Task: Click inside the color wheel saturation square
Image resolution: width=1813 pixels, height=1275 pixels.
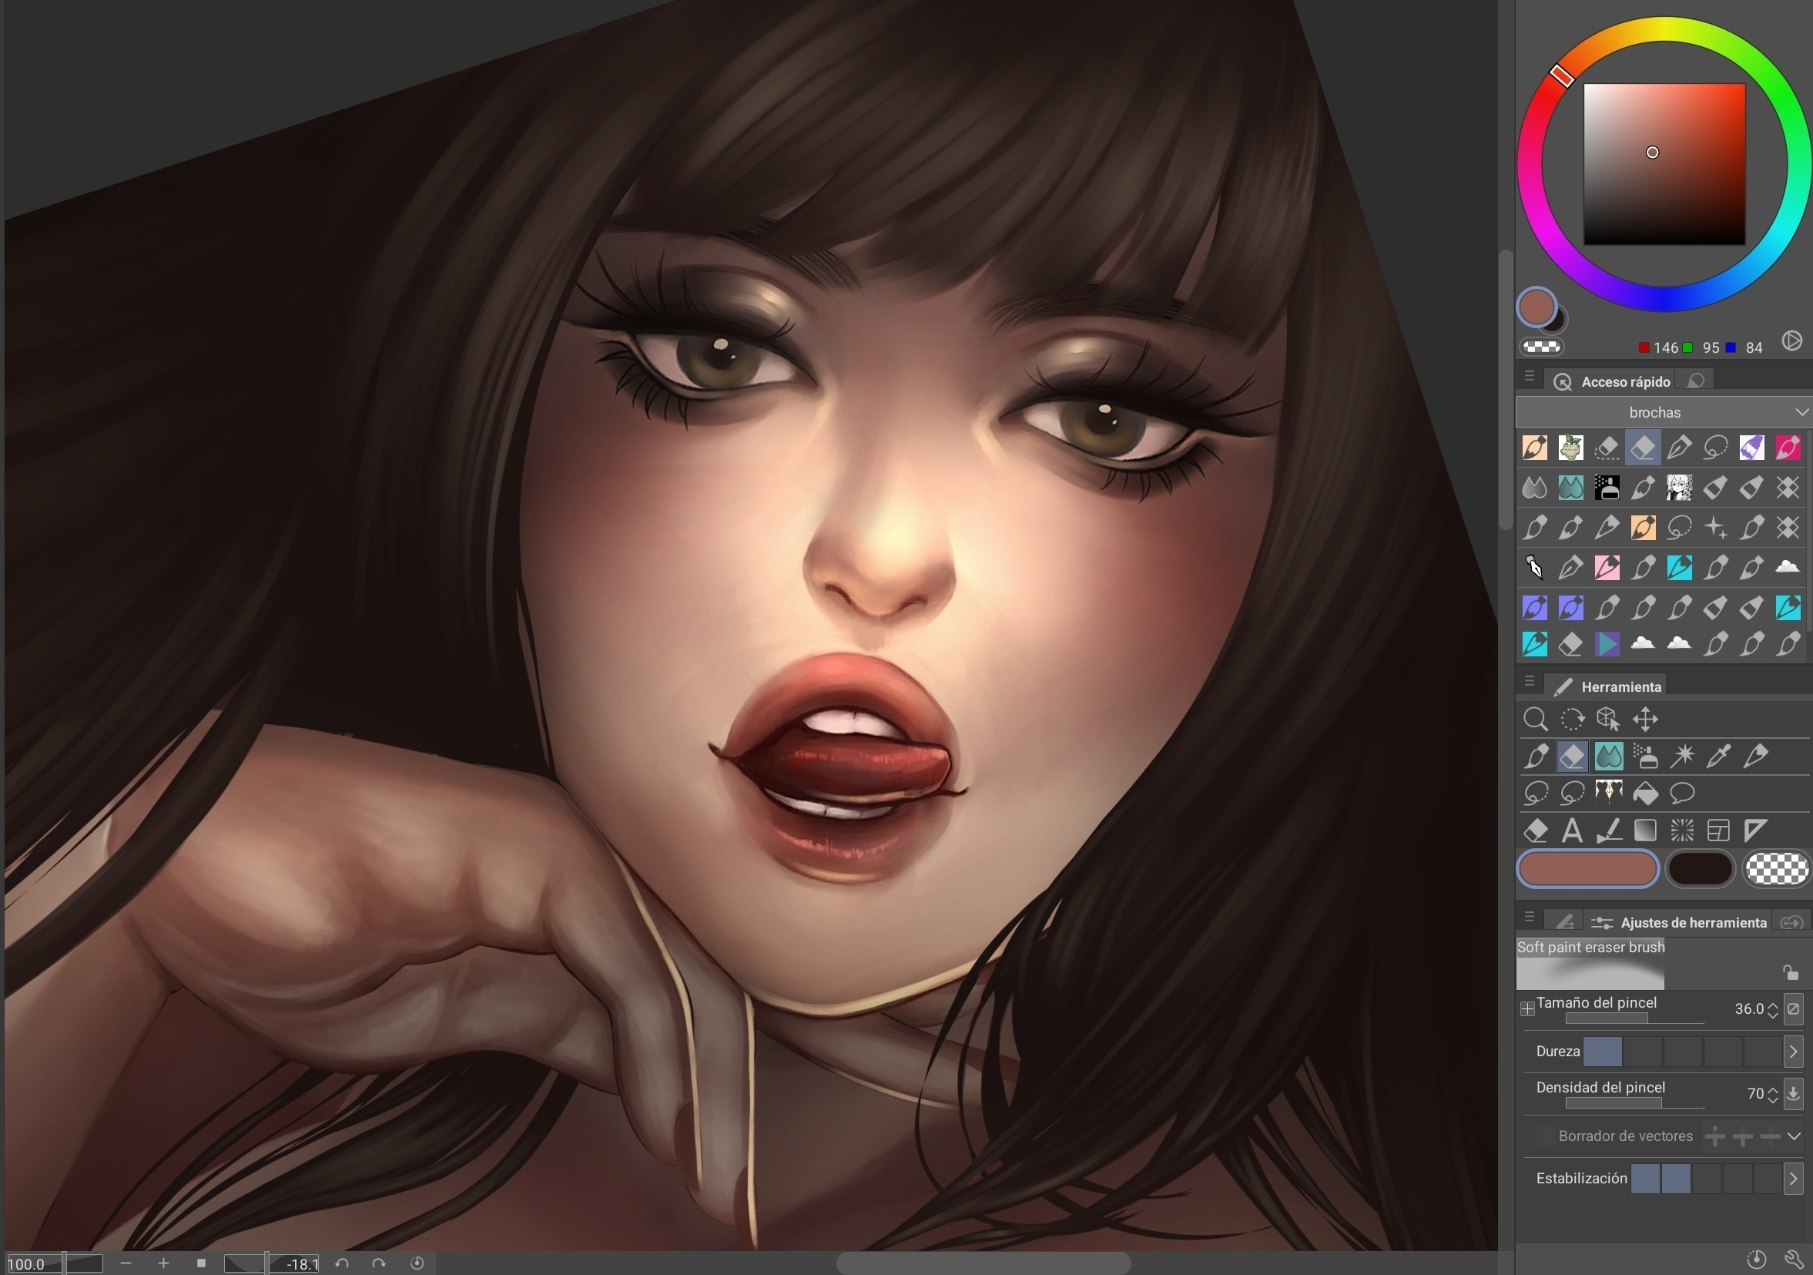Action: click(1664, 164)
